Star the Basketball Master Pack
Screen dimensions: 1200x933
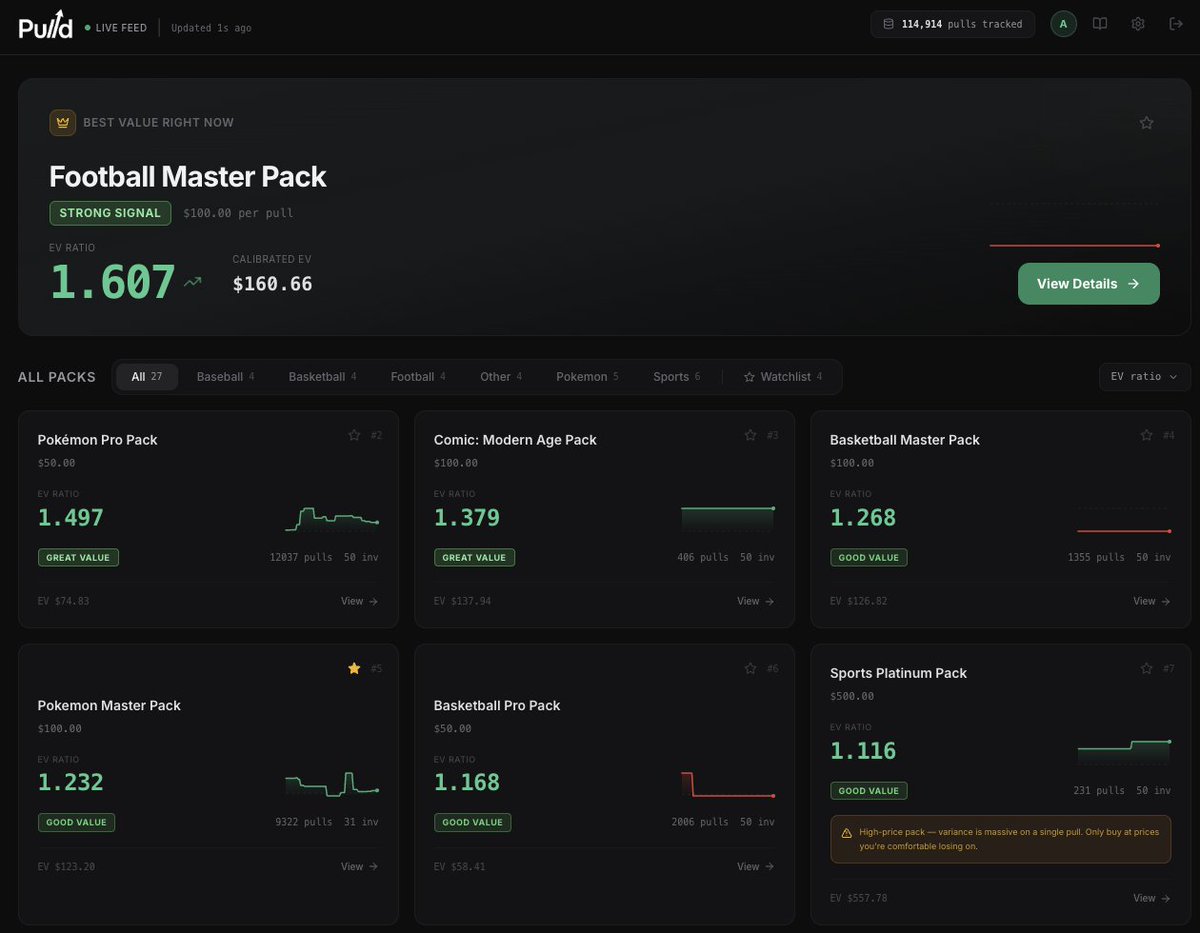point(1147,435)
